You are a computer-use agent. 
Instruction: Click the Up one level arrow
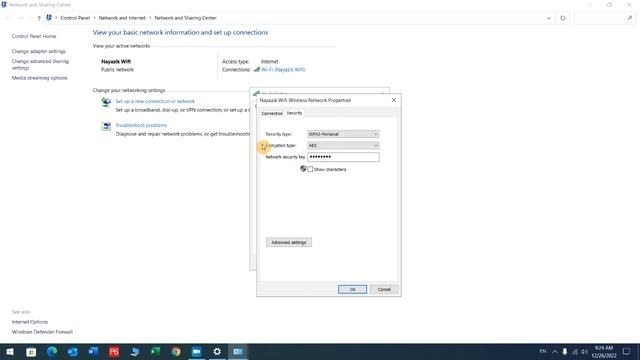pyautogui.click(x=39, y=18)
